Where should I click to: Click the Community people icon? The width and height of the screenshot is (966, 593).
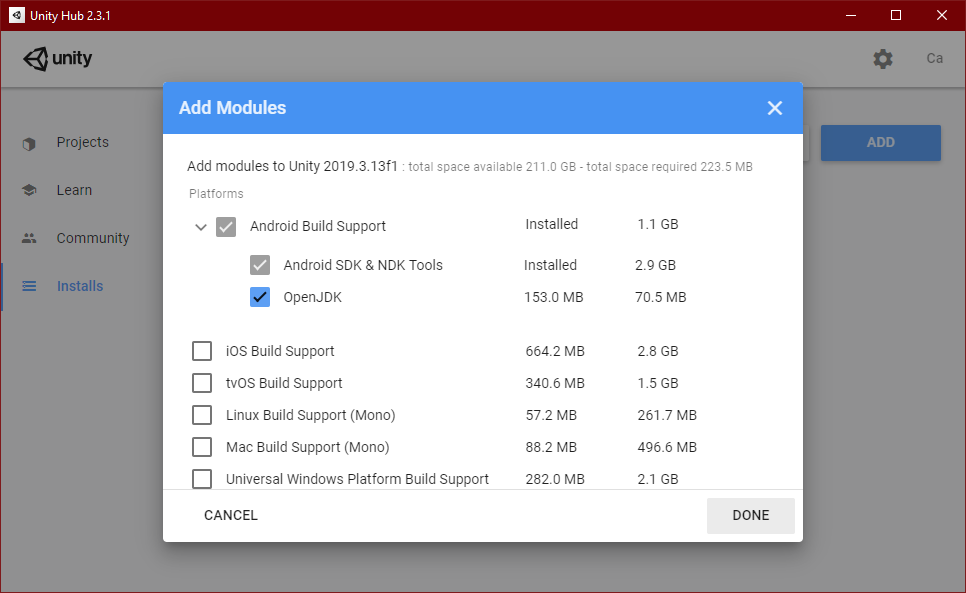tap(29, 239)
